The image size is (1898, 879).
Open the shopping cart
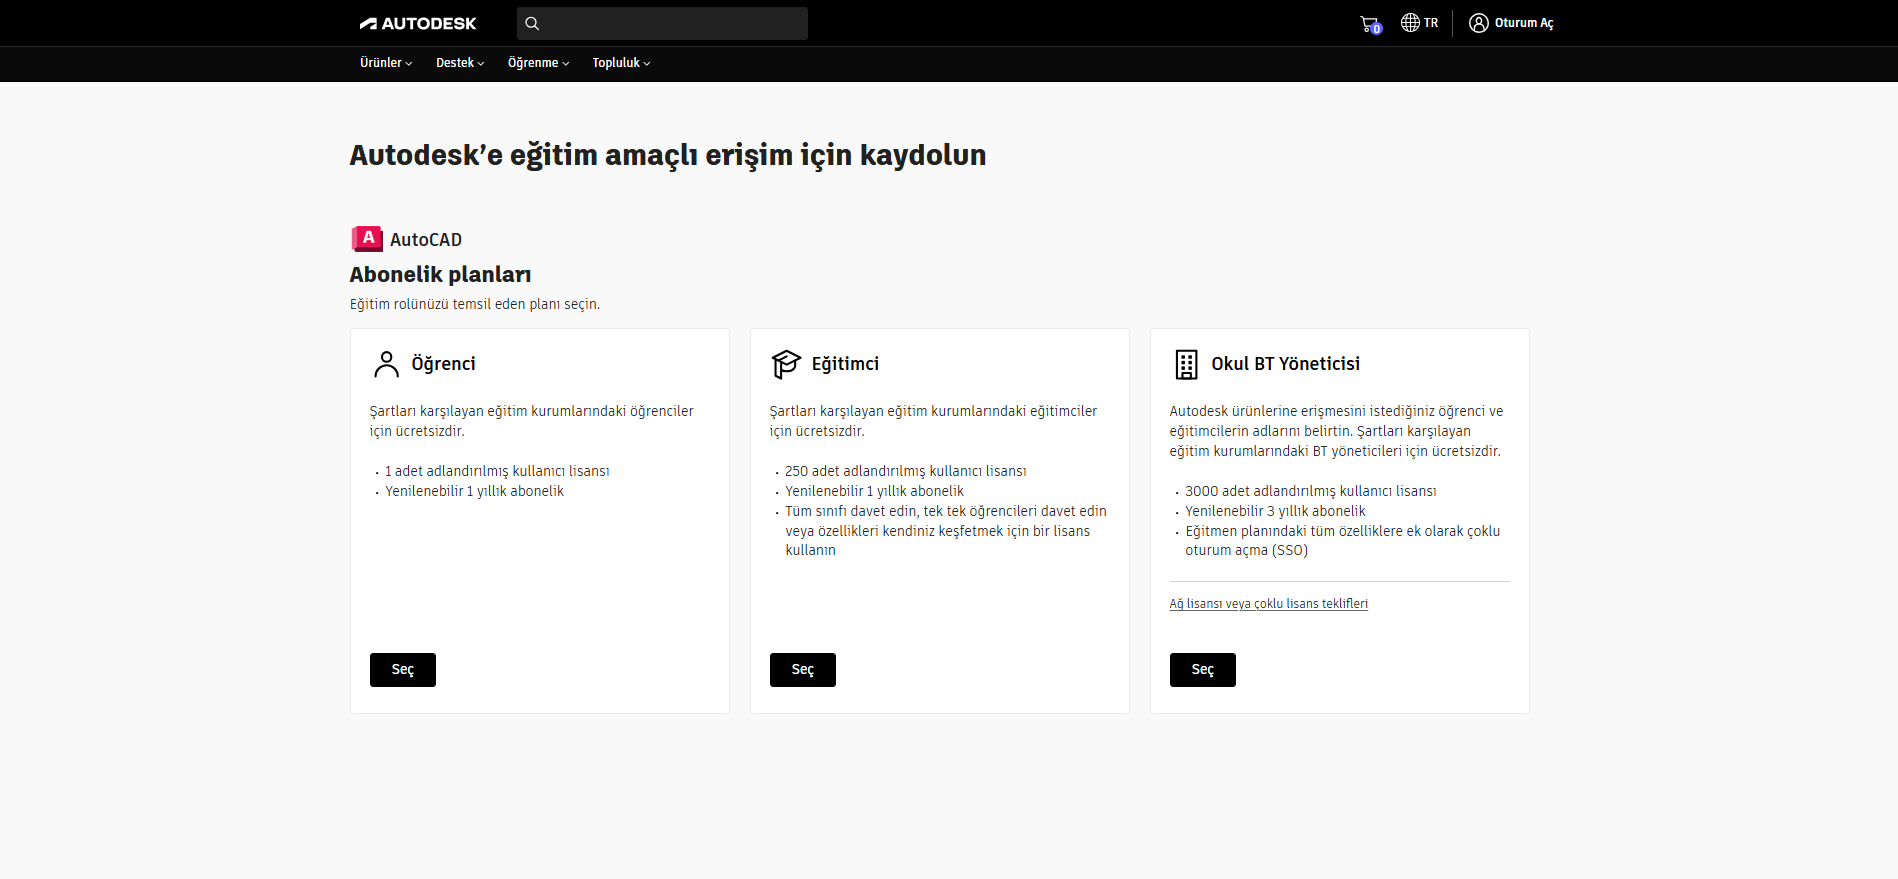tap(1370, 24)
